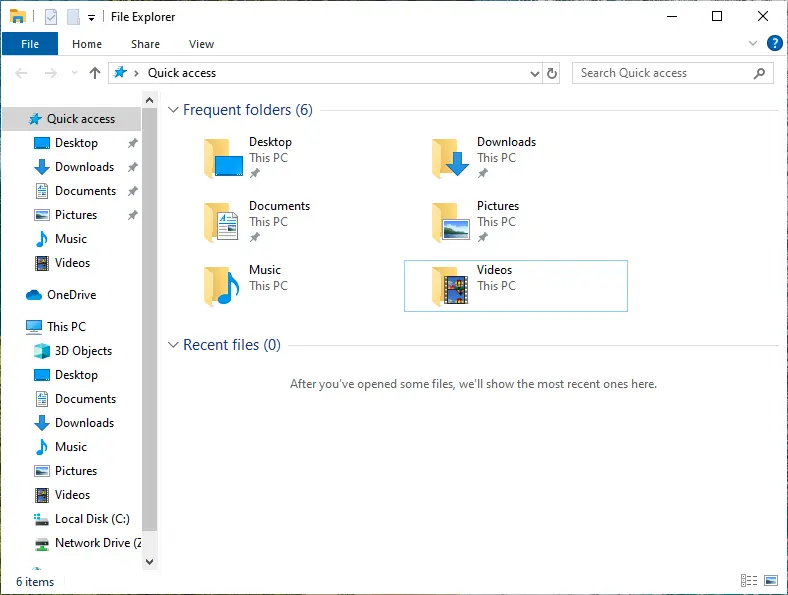Open Help with the question mark icon
Image resolution: width=788 pixels, height=595 pixels.
[774, 43]
